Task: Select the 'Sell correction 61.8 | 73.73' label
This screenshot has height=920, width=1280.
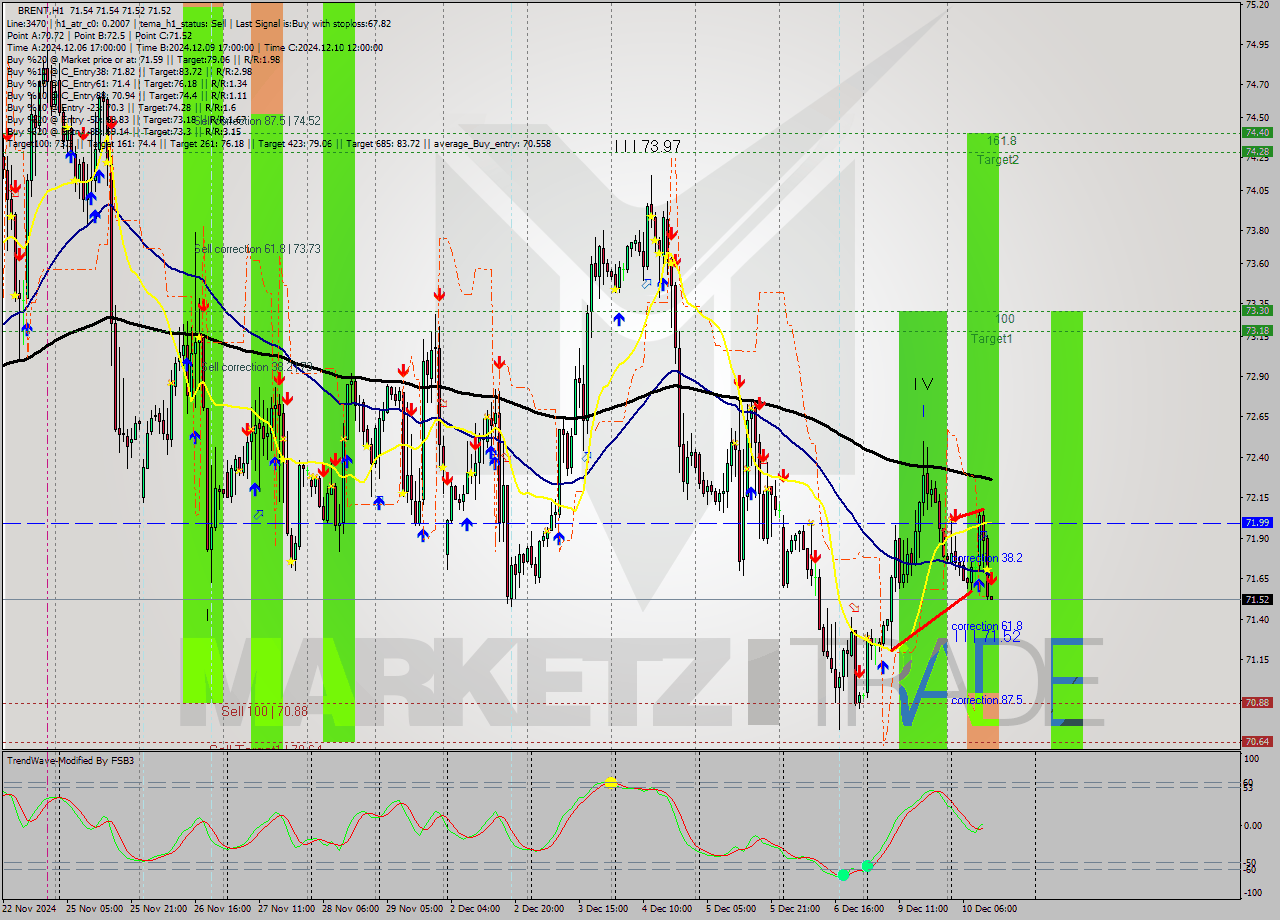Action: [257, 249]
